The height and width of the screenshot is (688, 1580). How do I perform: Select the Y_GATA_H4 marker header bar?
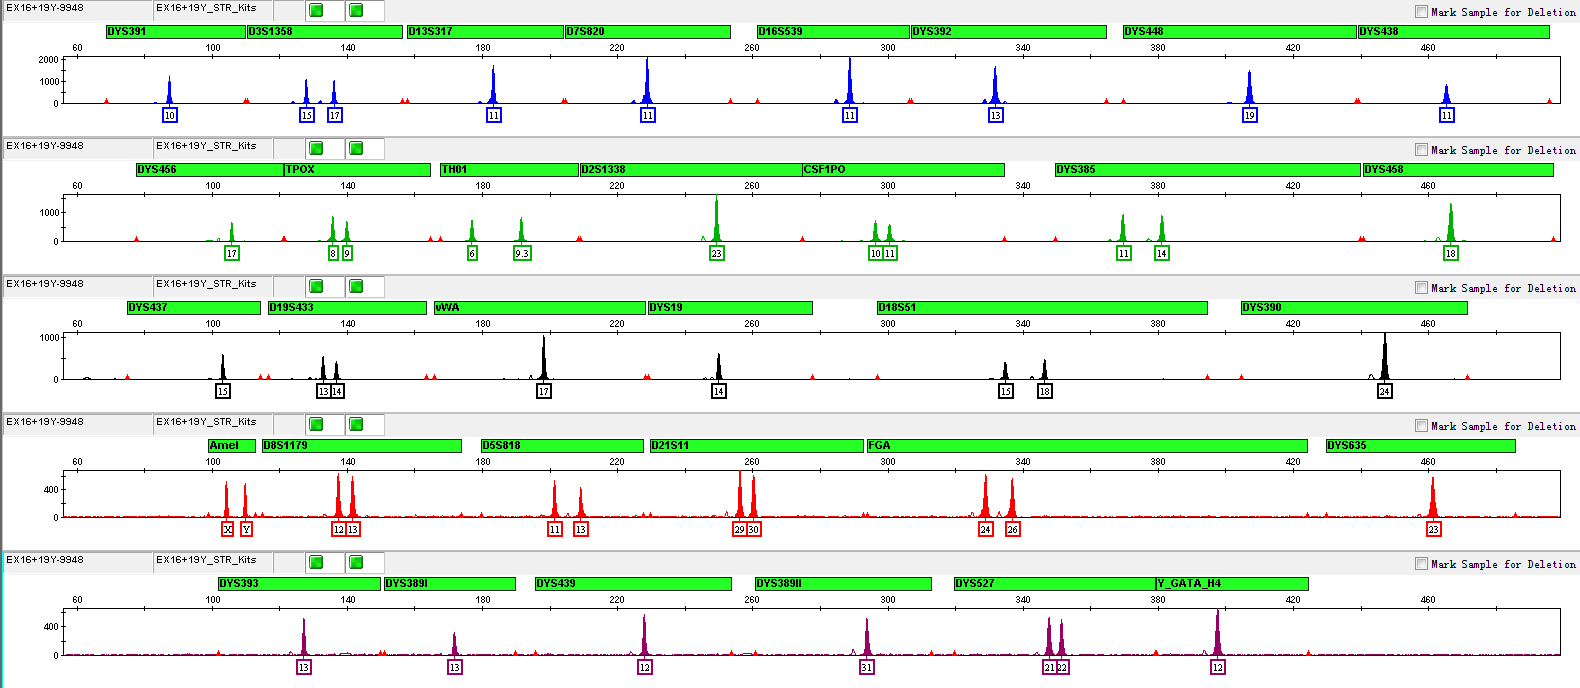click(1232, 584)
